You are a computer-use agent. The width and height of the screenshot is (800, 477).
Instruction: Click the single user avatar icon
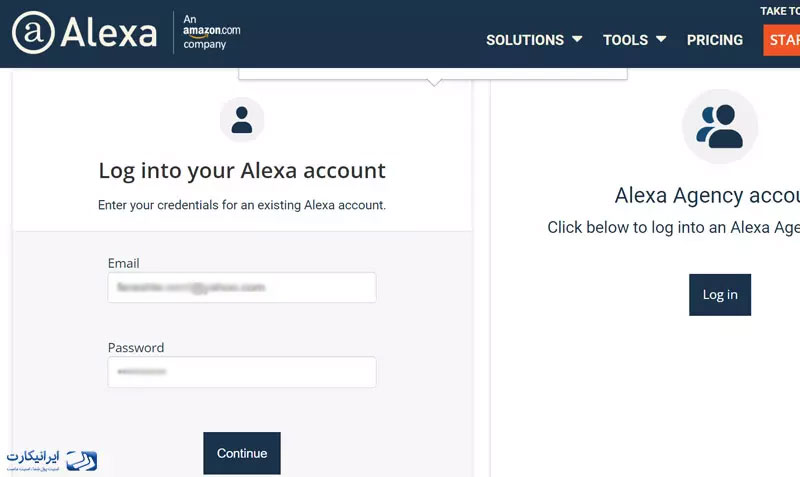[242, 120]
